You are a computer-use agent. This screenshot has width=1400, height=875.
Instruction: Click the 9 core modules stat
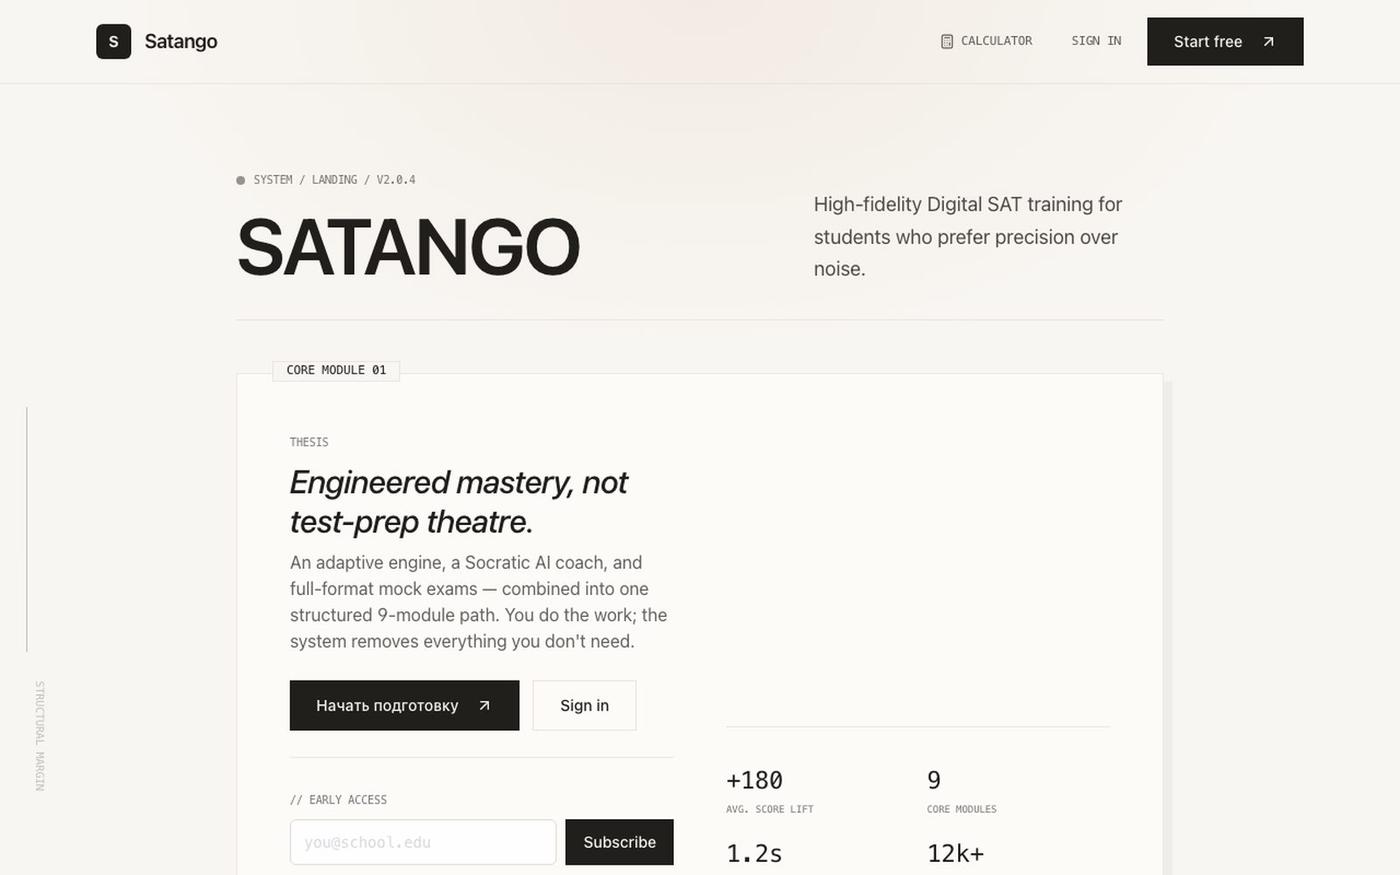tap(962, 791)
